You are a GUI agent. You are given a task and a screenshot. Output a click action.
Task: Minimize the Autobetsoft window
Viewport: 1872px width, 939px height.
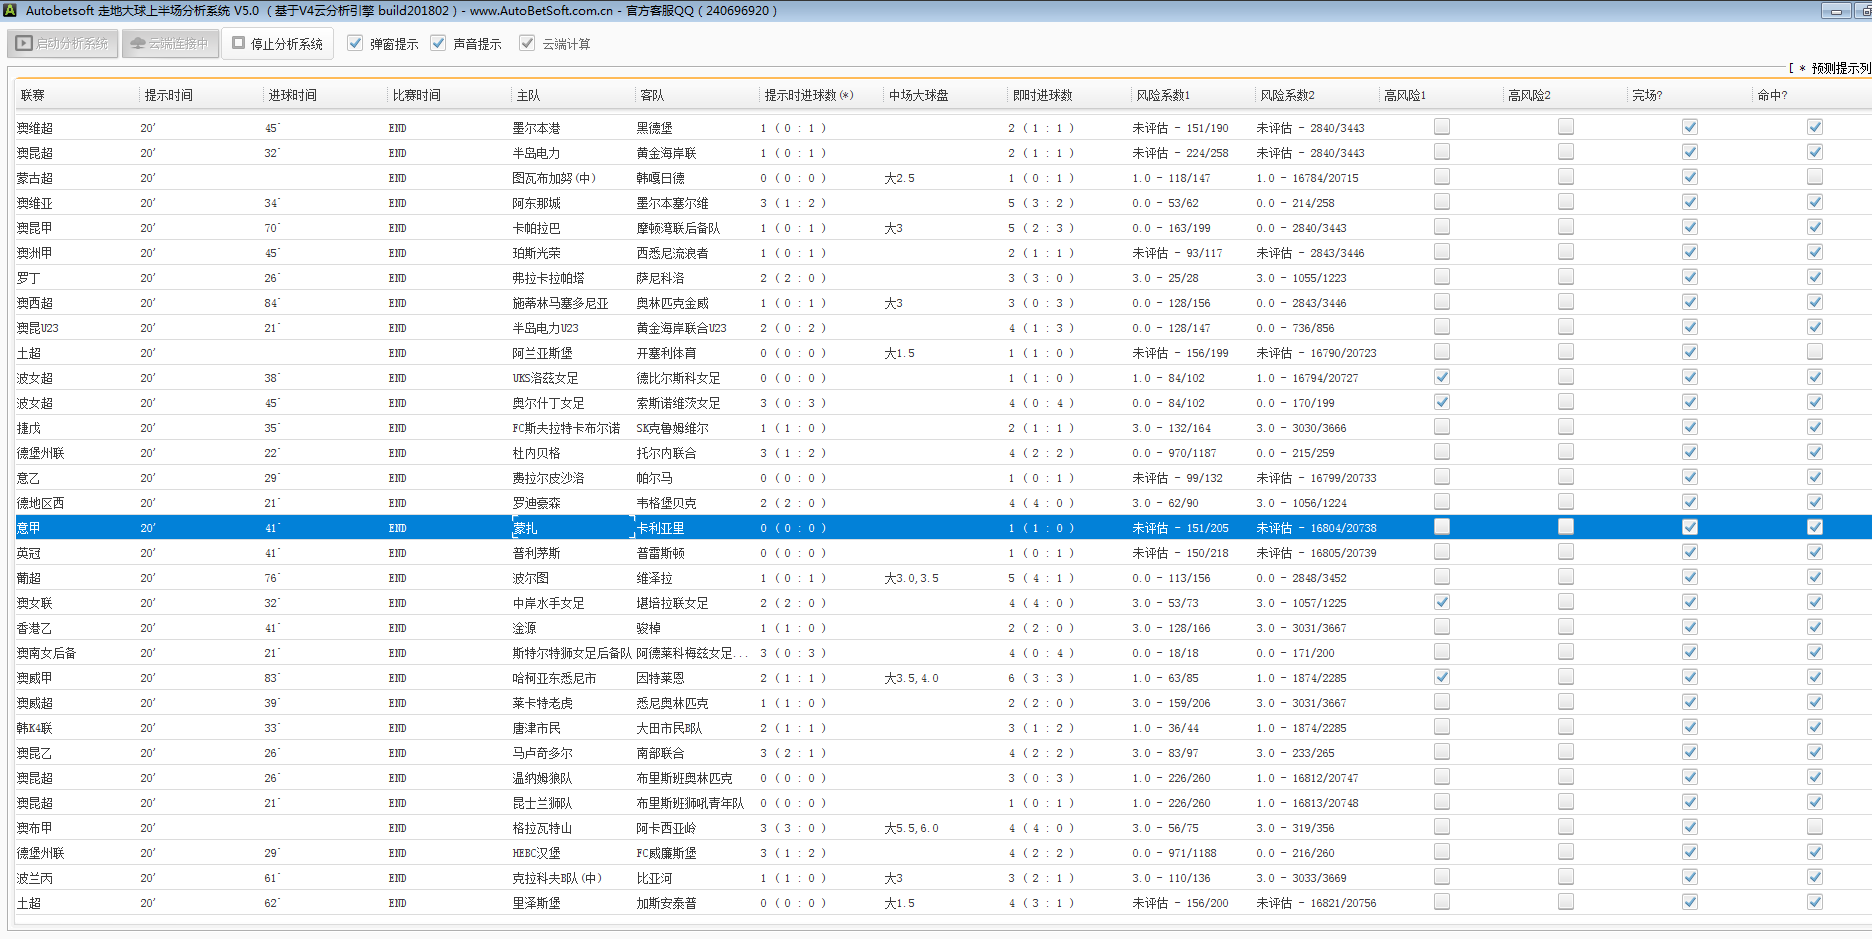(x=1835, y=11)
